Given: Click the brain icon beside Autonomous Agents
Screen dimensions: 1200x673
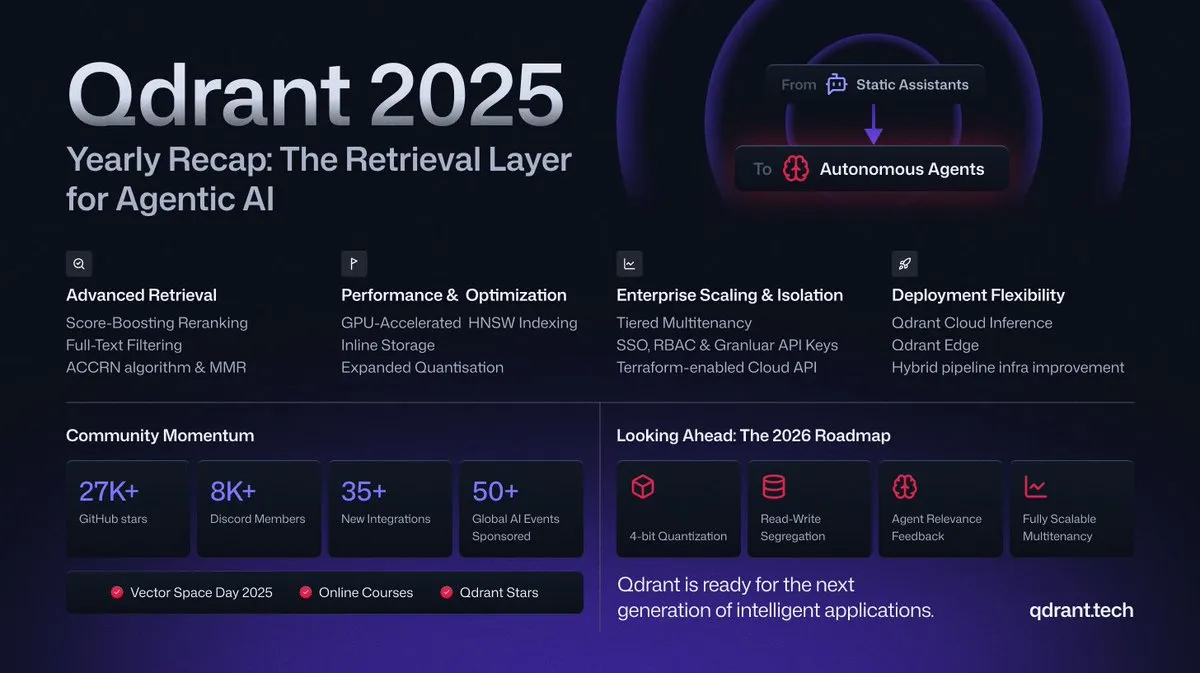Looking at the screenshot, I should [x=796, y=169].
